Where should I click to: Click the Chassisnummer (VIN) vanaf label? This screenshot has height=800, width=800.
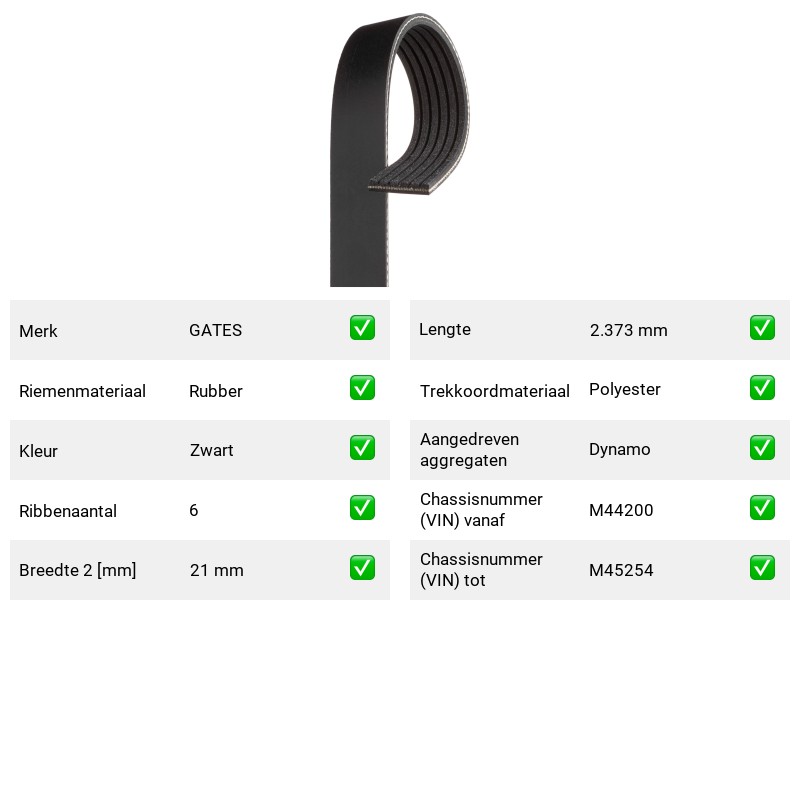coord(481,510)
